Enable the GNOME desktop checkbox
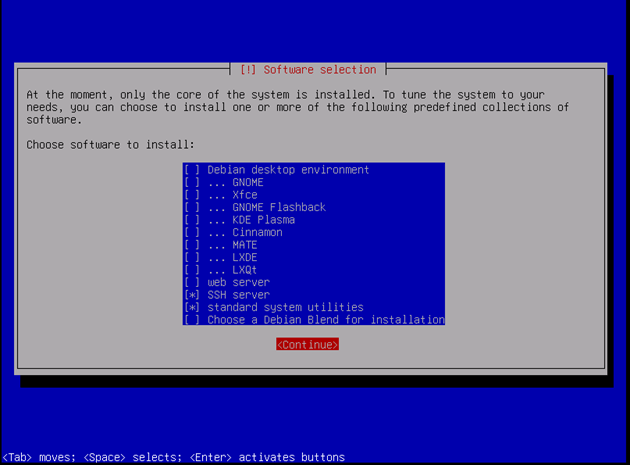 pos(193,183)
